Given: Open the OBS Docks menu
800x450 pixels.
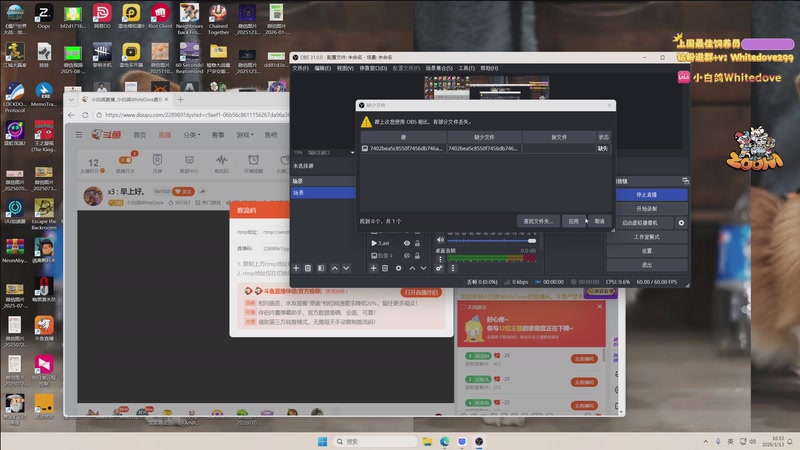Looking at the screenshot, I should [x=373, y=68].
